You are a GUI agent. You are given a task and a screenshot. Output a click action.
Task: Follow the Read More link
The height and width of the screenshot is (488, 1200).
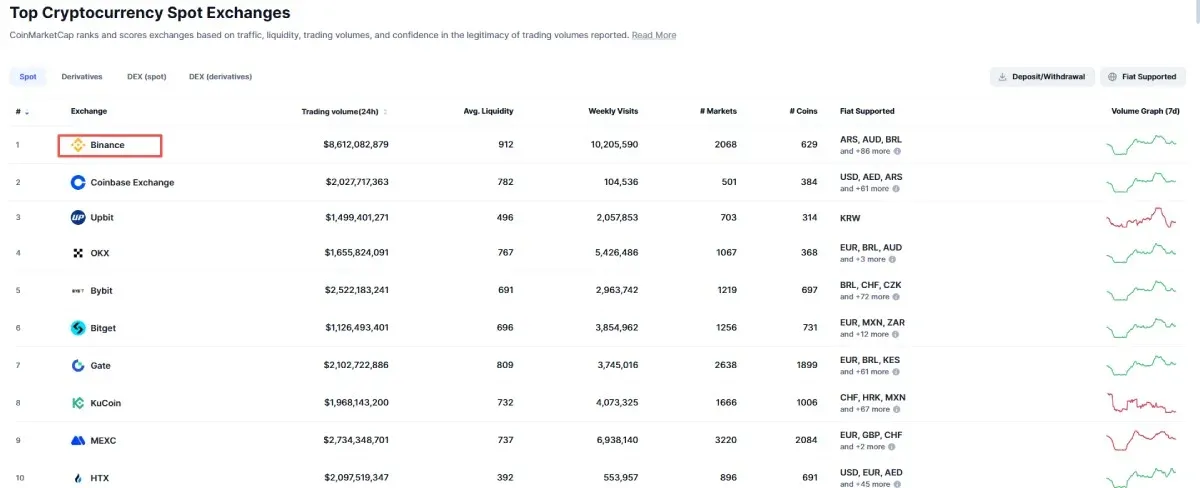pyautogui.click(x=653, y=35)
